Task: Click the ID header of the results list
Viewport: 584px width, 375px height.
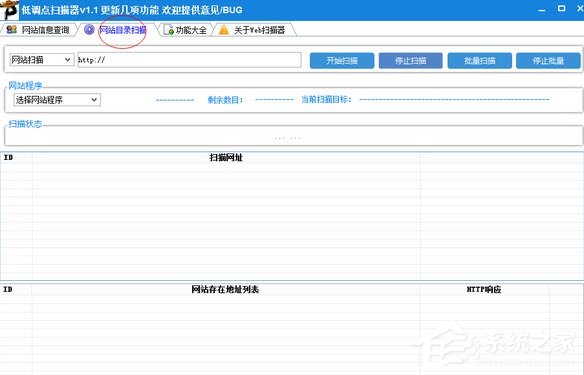Action: tap(8, 289)
